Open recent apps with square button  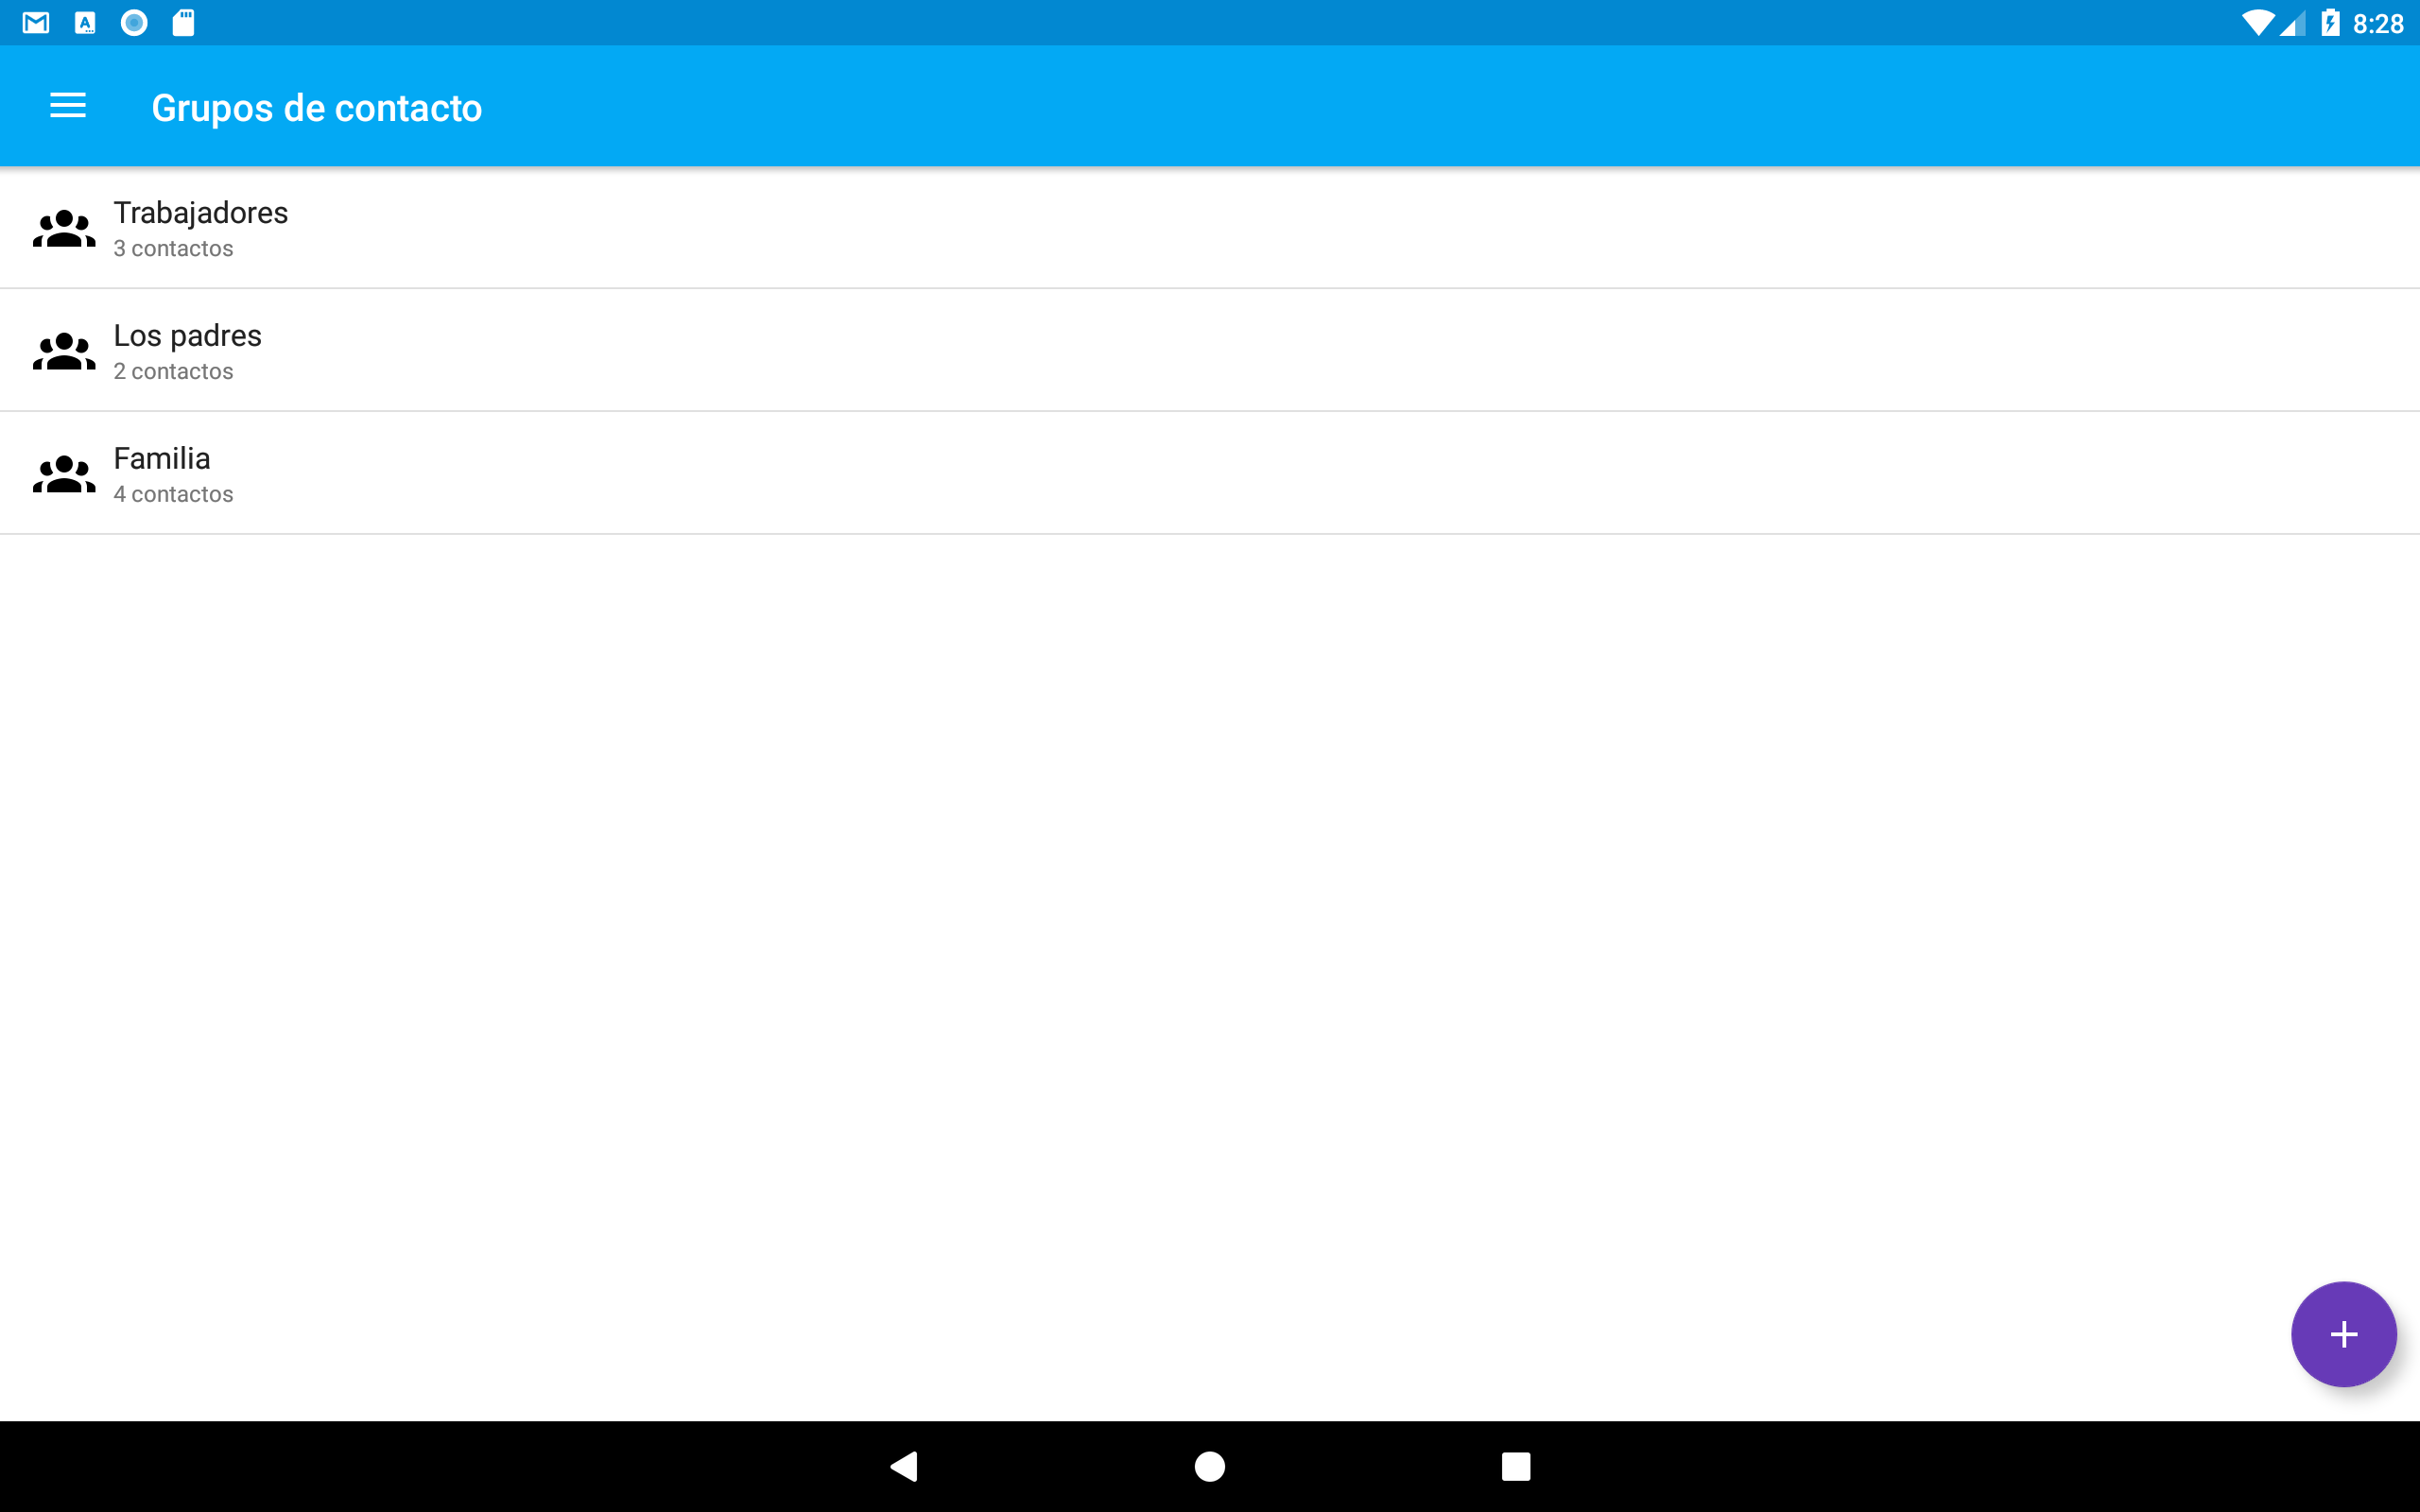point(1516,1466)
